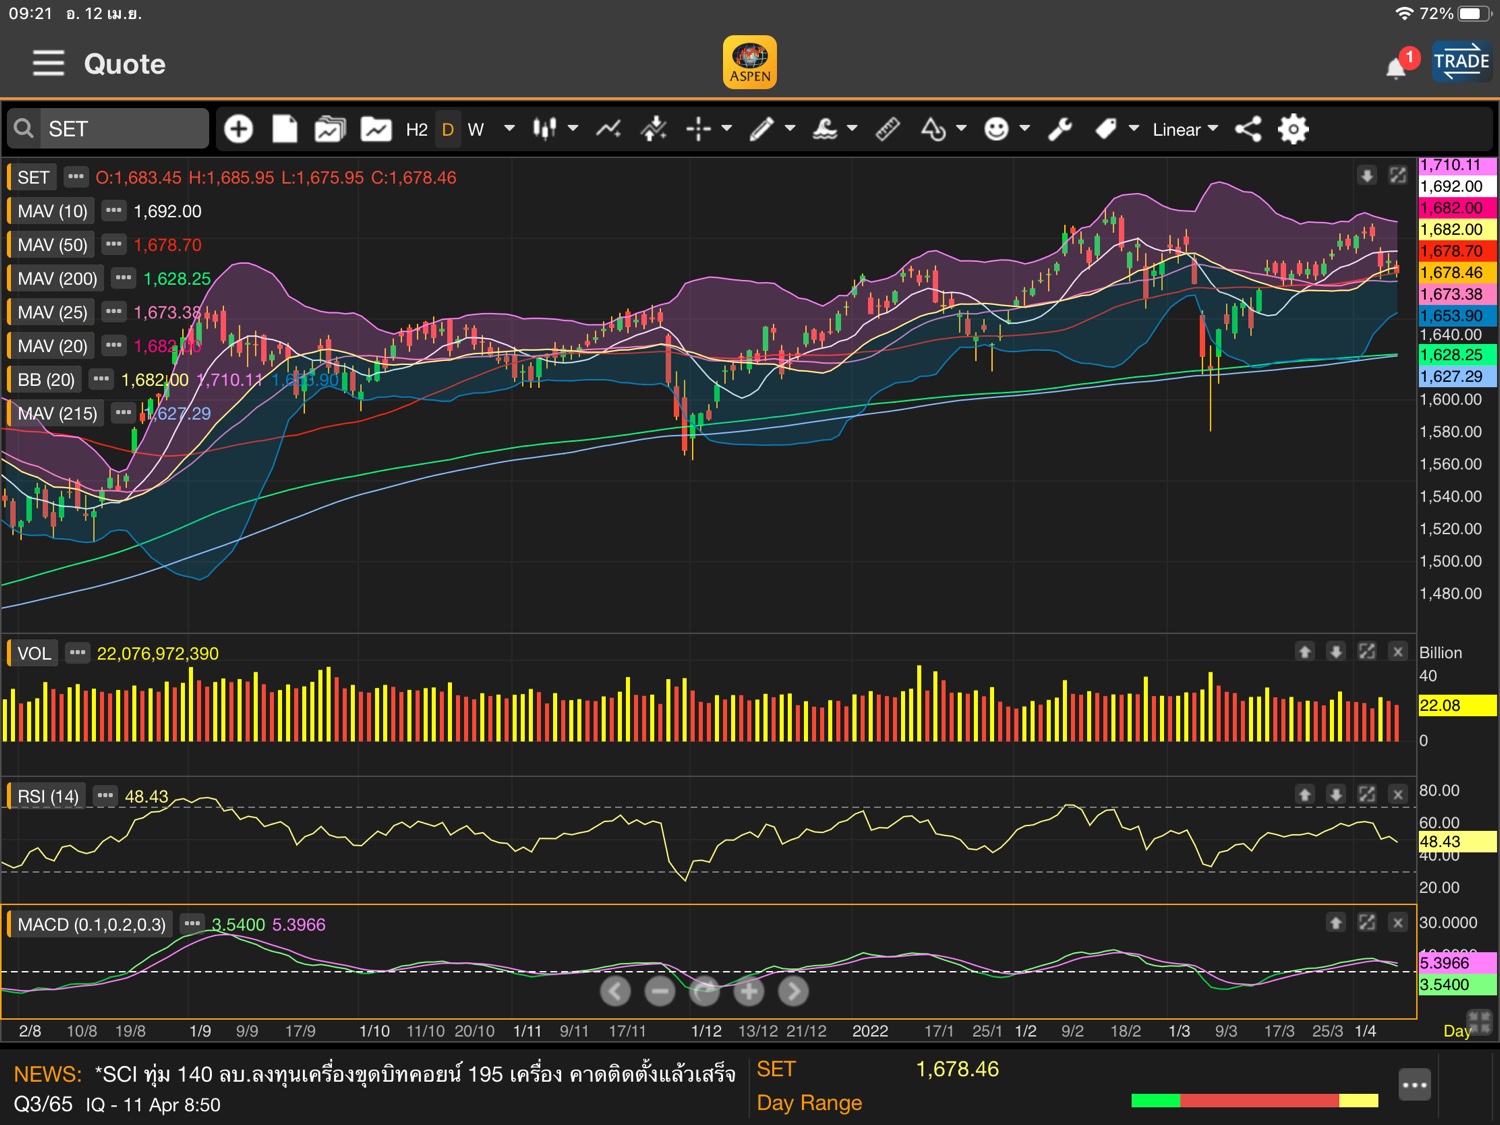Image resolution: width=1500 pixels, height=1125 pixels.
Task: Expand the Linear scale dropdown
Action: (1185, 130)
